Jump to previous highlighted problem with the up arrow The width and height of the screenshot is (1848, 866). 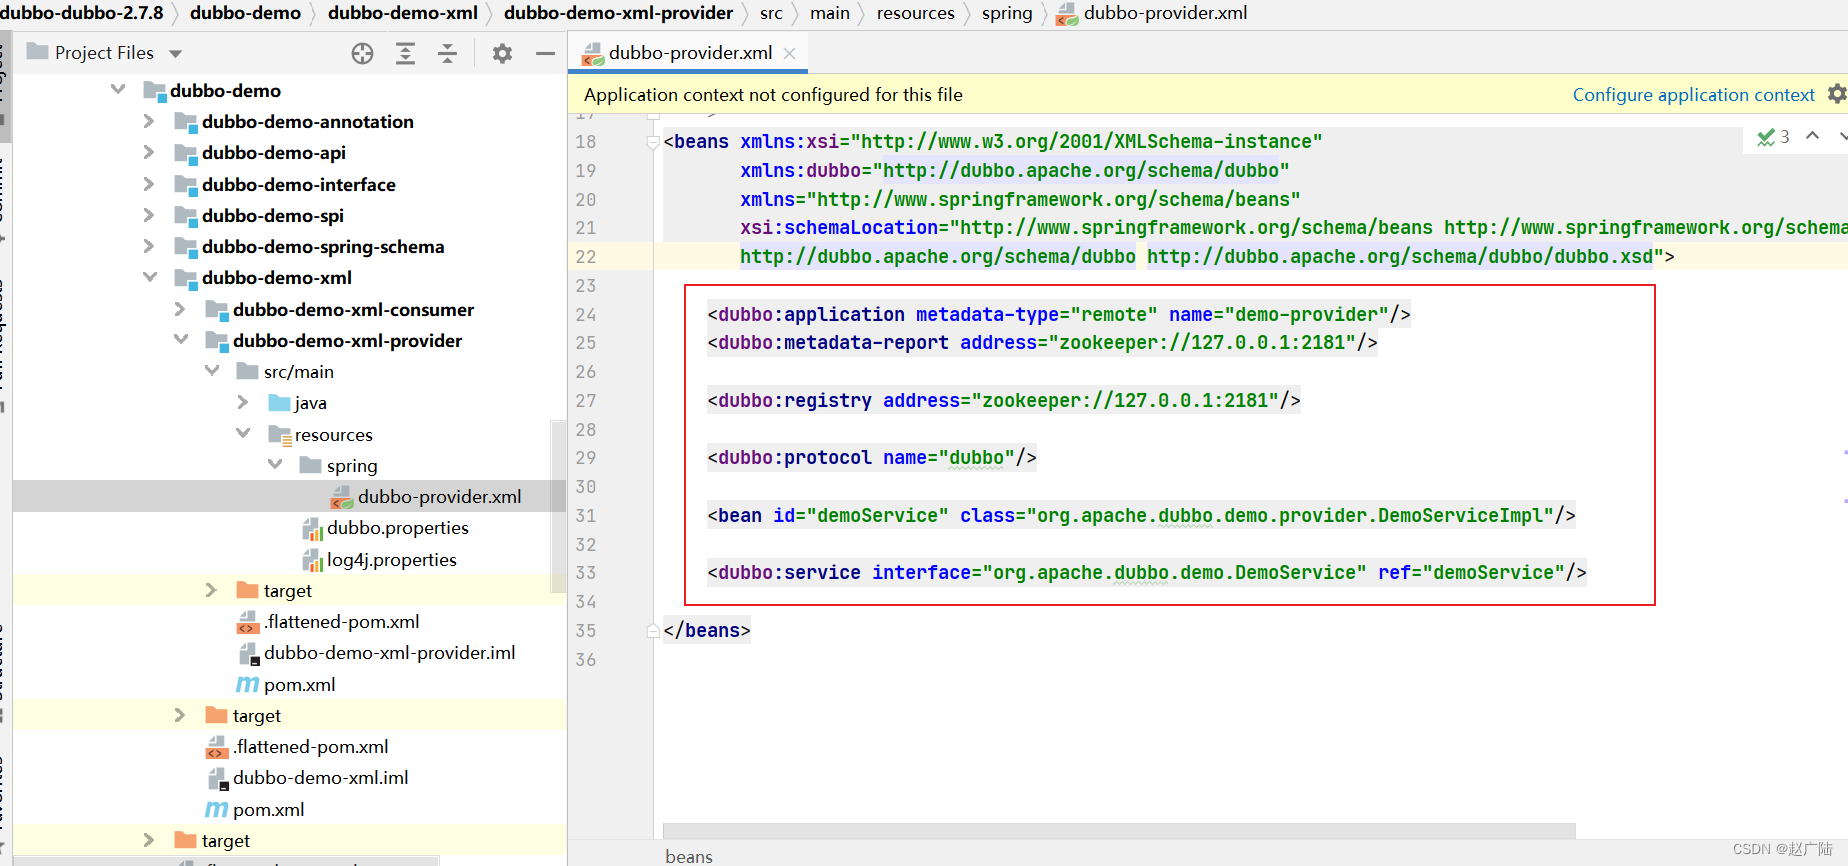tap(1812, 136)
